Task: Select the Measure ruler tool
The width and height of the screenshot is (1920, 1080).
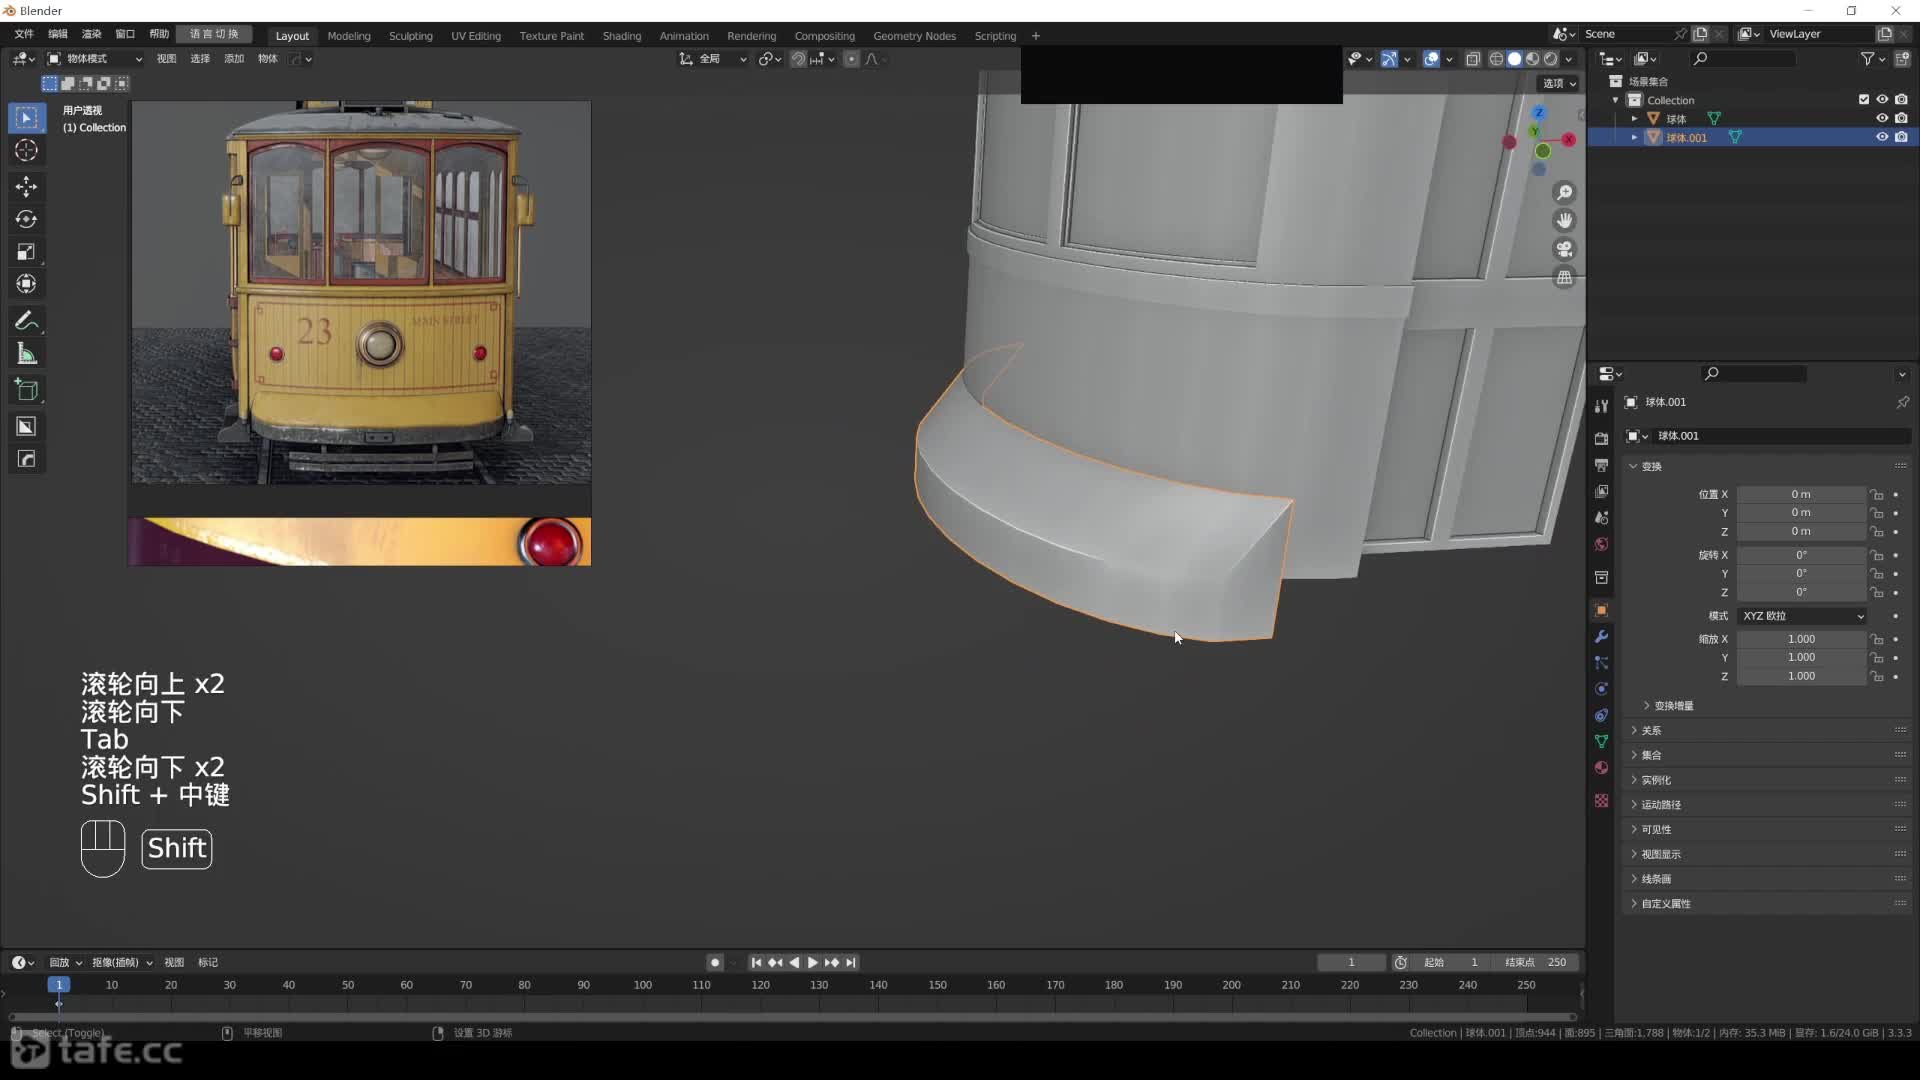Action: pyautogui.click(x=27, y=354)
